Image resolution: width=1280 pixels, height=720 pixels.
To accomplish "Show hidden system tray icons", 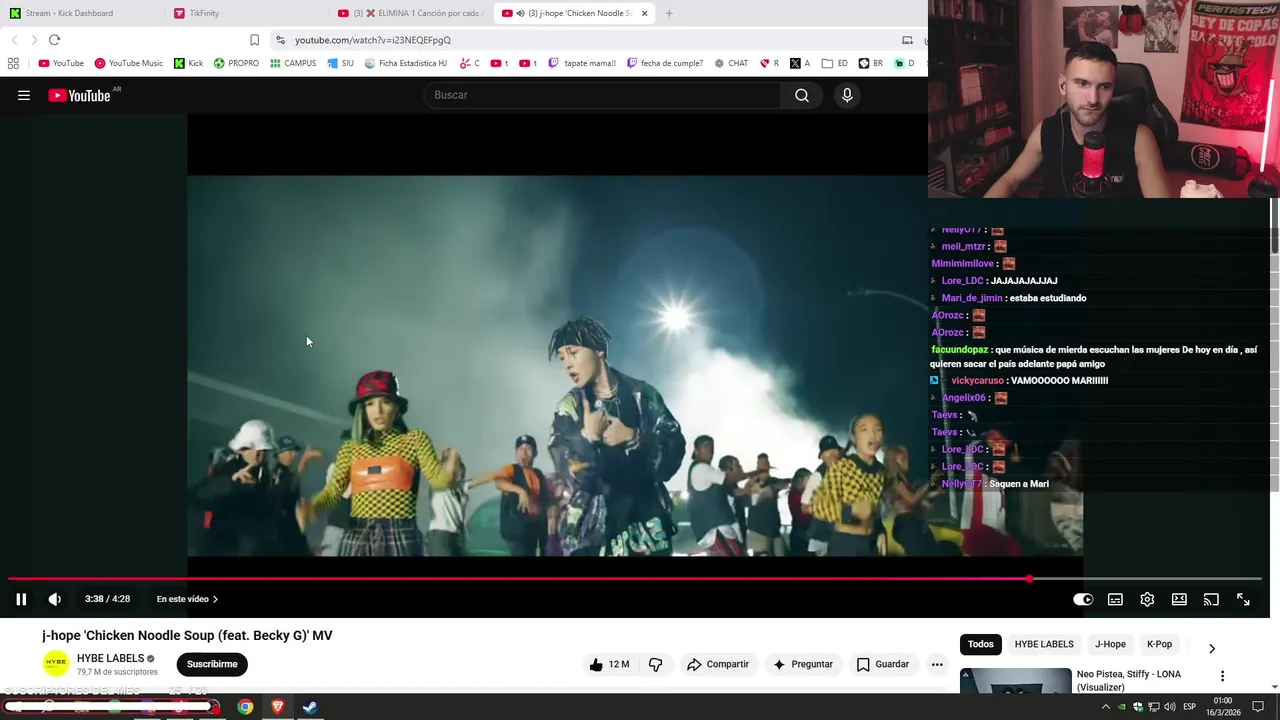I will (1106, 707).
